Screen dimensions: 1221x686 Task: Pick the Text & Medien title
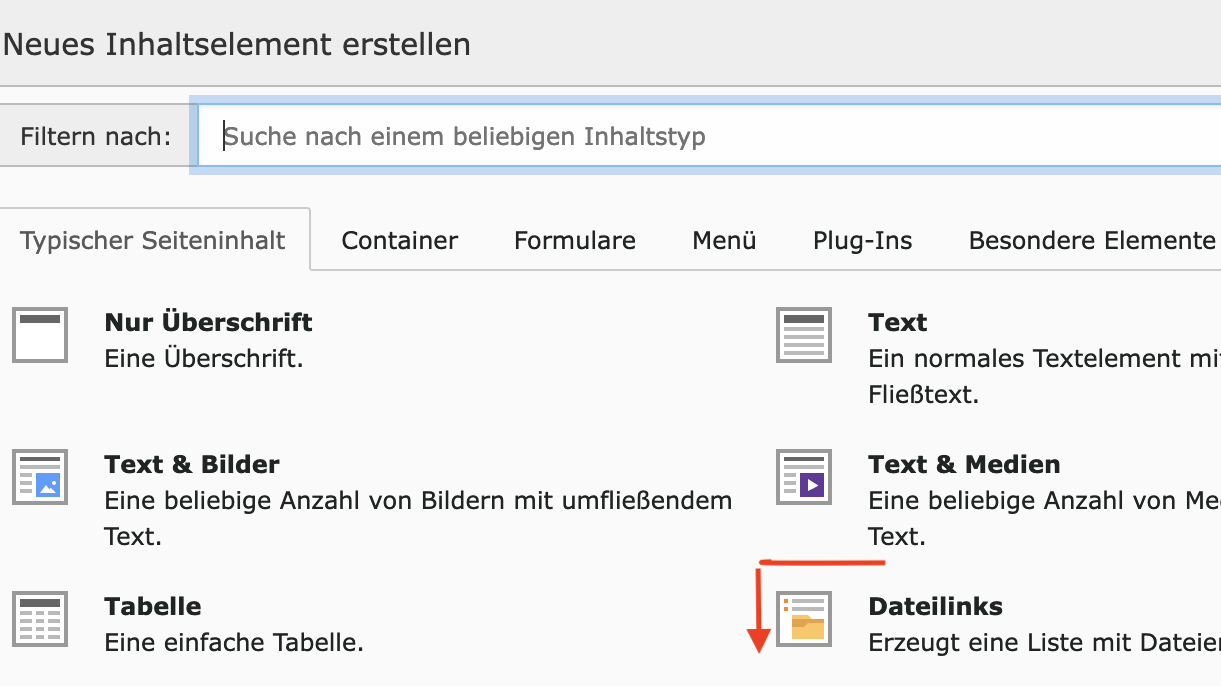965,464
